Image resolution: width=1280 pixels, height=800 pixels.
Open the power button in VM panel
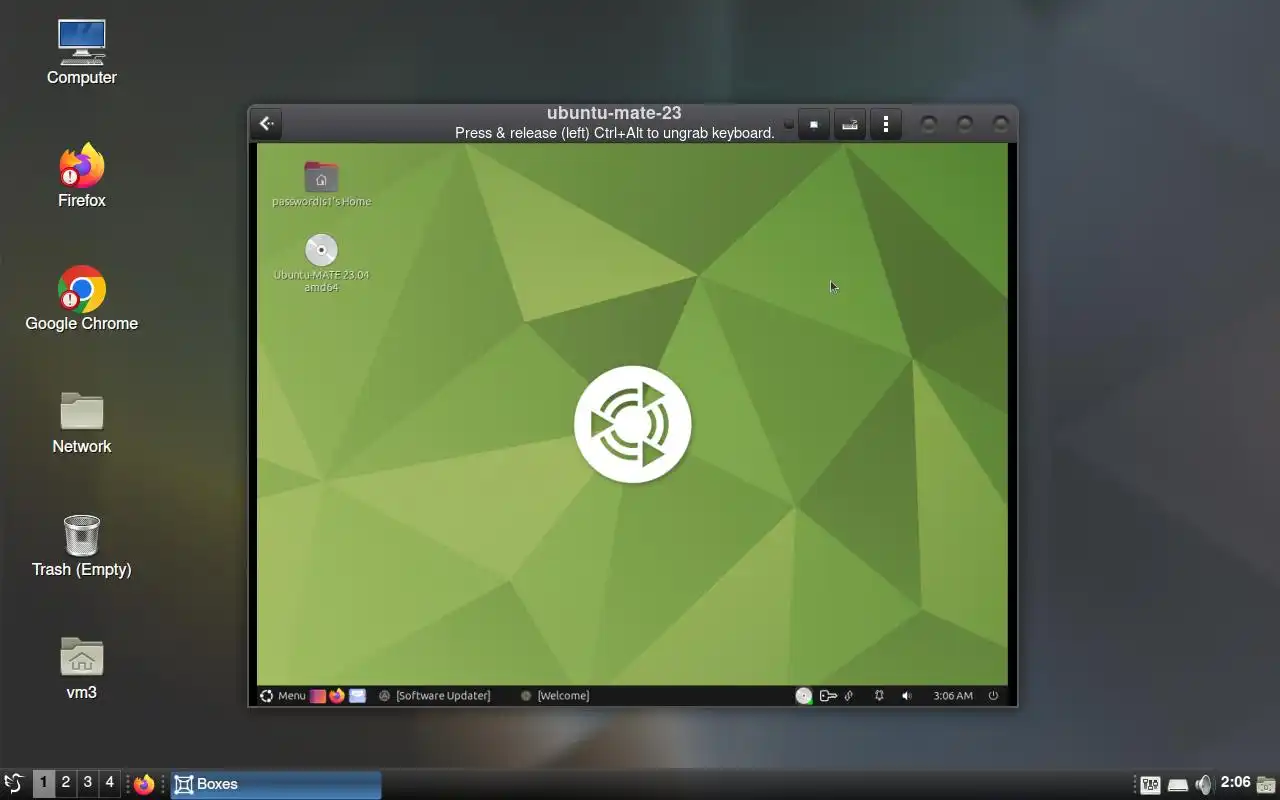(993, 696)
